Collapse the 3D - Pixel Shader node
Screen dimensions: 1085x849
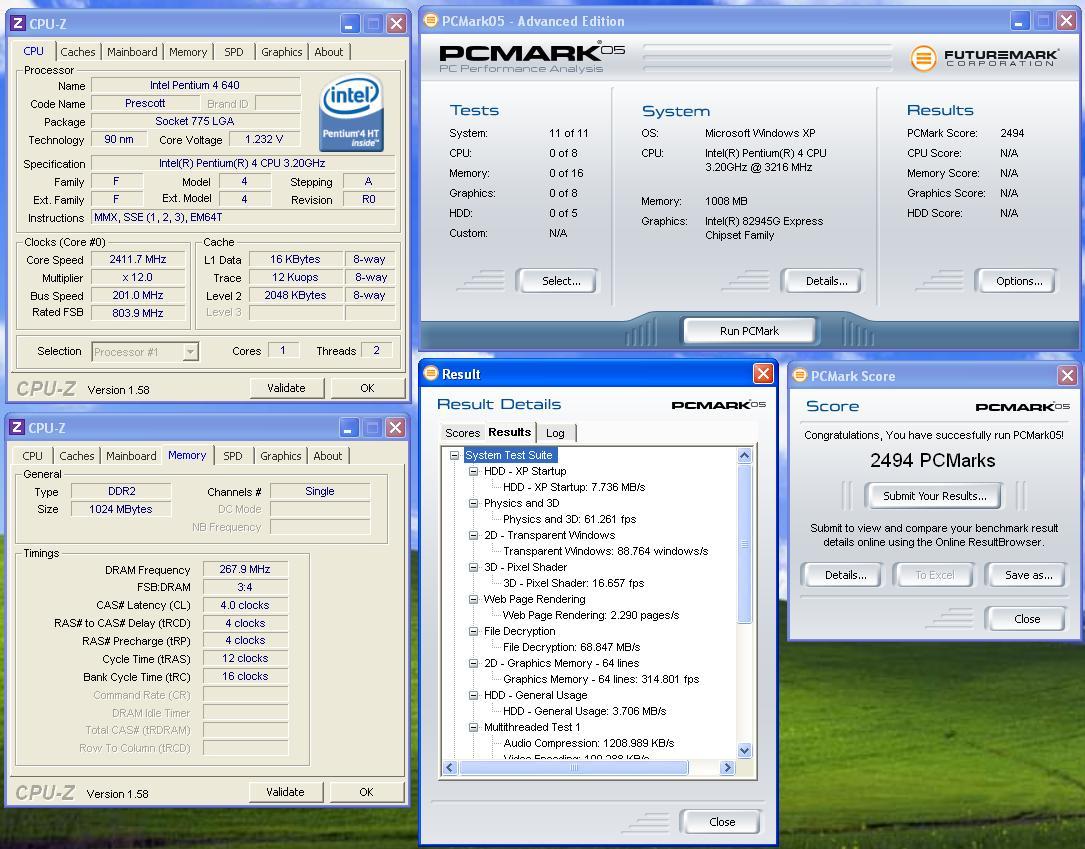473,567
